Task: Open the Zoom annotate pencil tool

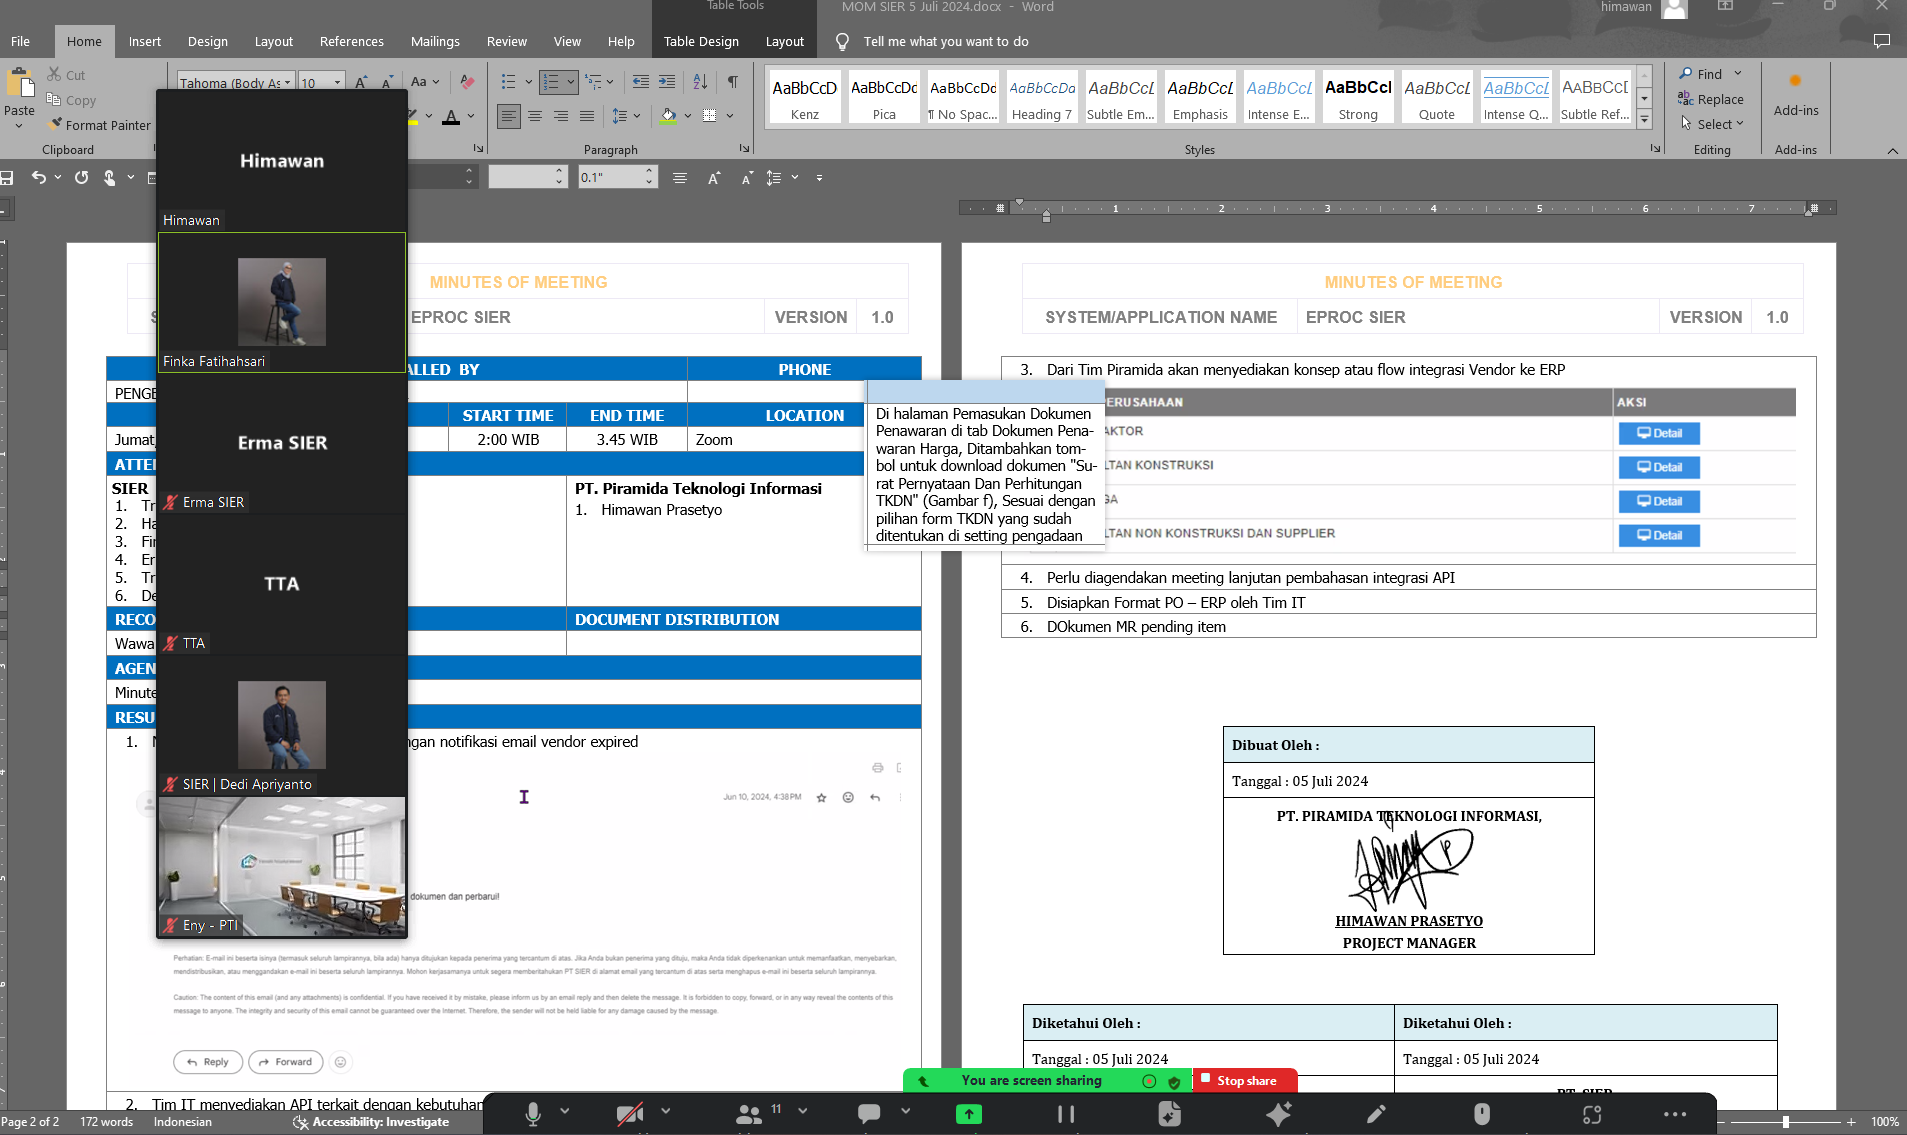Action: pos(1376,1114)
